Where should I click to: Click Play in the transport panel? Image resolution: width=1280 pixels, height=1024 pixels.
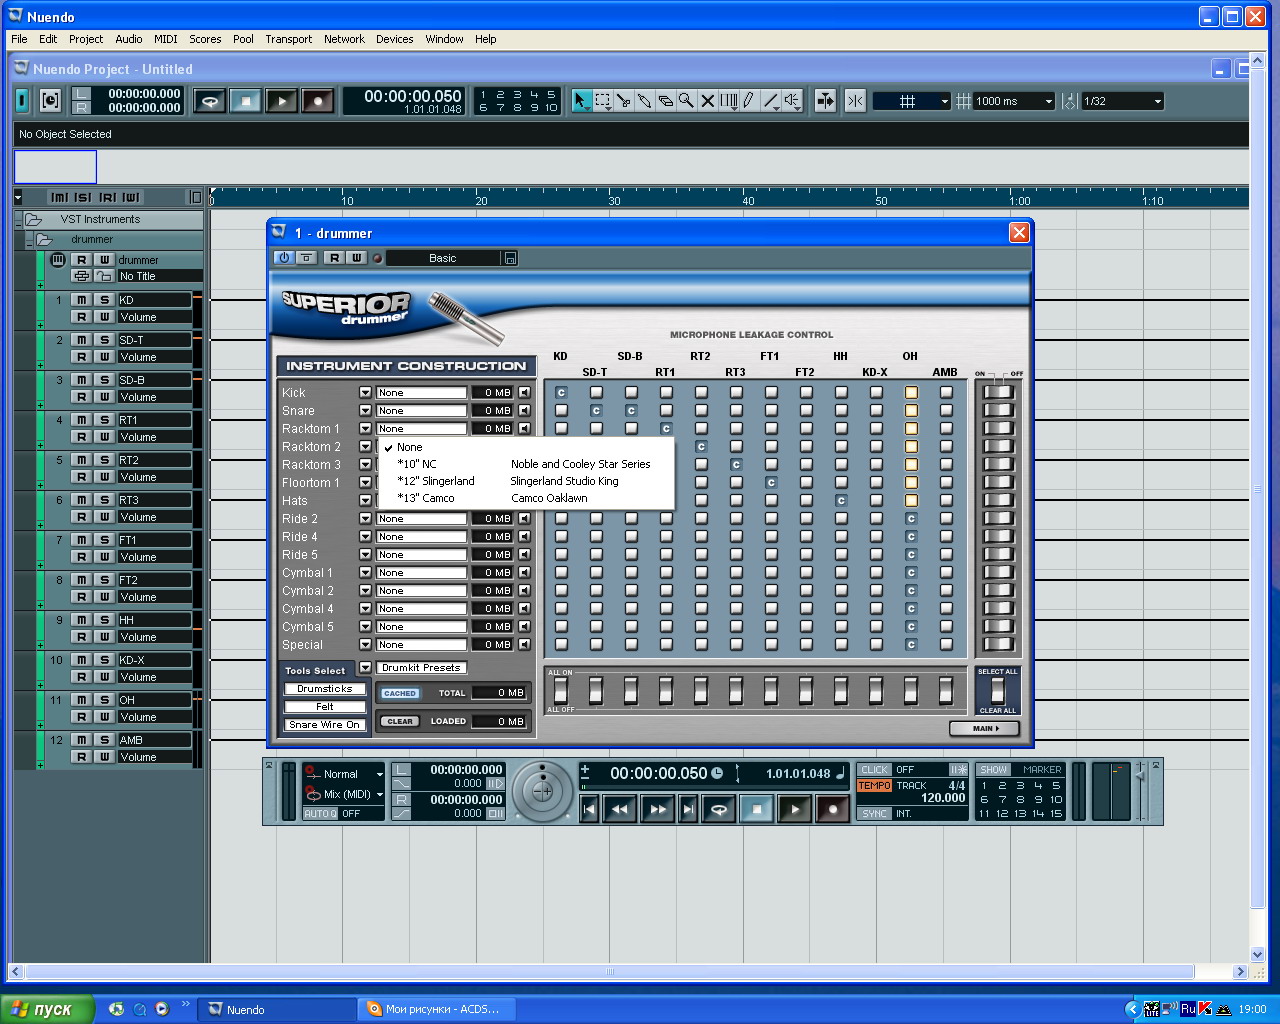(795, 809)
